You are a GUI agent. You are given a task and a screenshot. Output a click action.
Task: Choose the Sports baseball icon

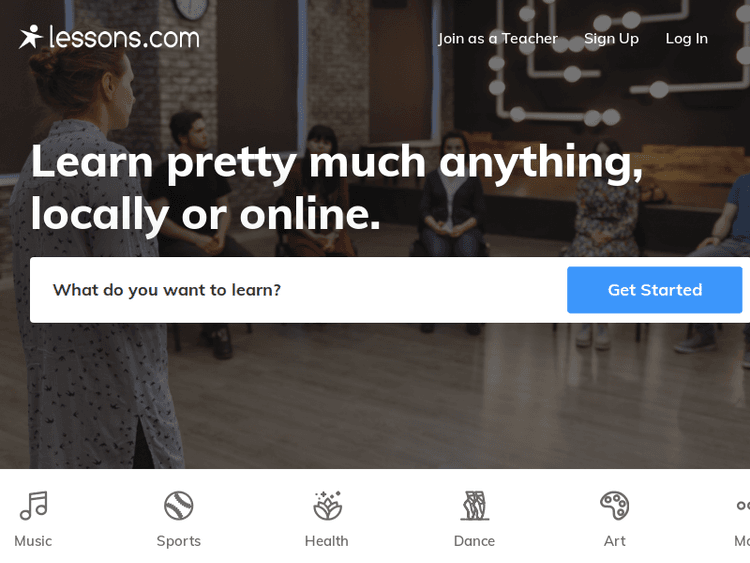[178, 506]
